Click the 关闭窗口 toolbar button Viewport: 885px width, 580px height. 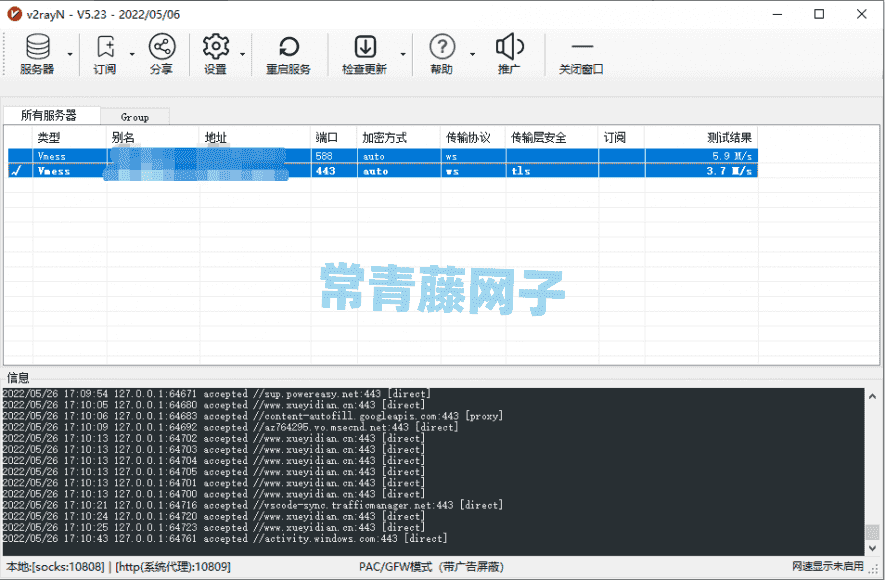(x=581, y=54)
